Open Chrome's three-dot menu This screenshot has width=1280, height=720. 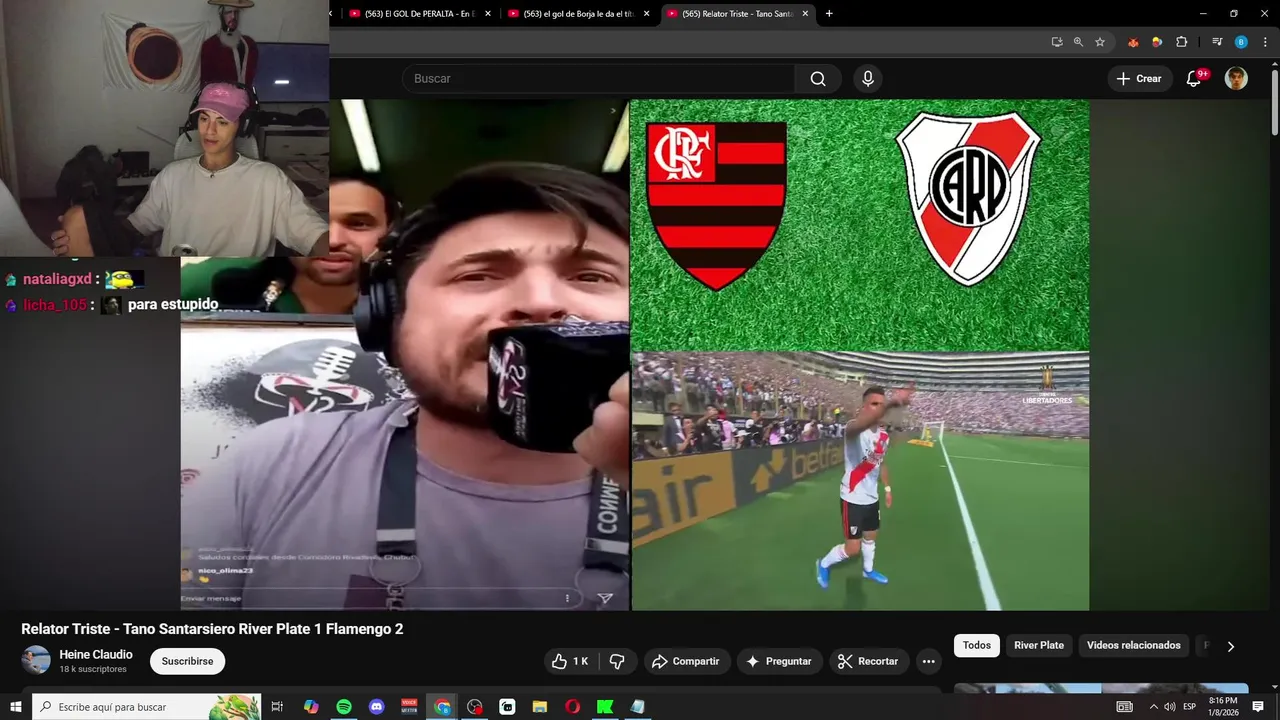[1264, 42]
